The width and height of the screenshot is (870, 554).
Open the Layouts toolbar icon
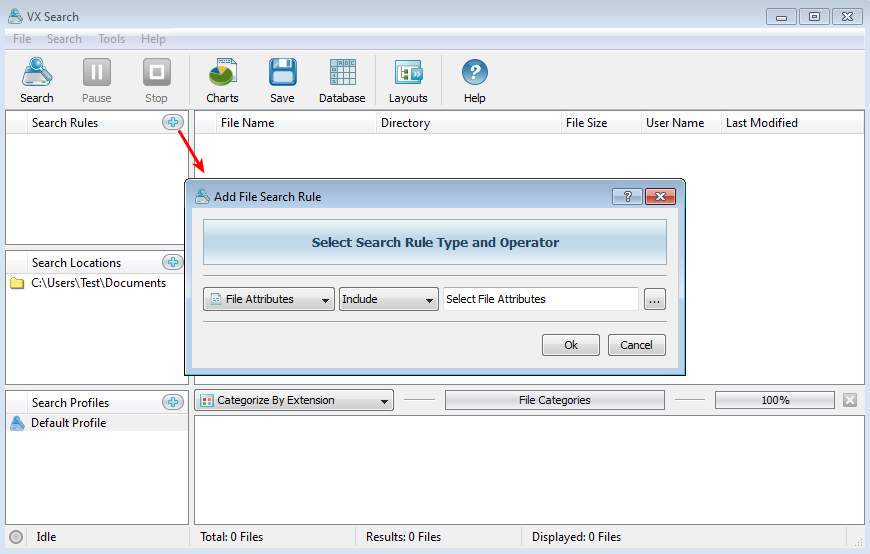point(408,72)
